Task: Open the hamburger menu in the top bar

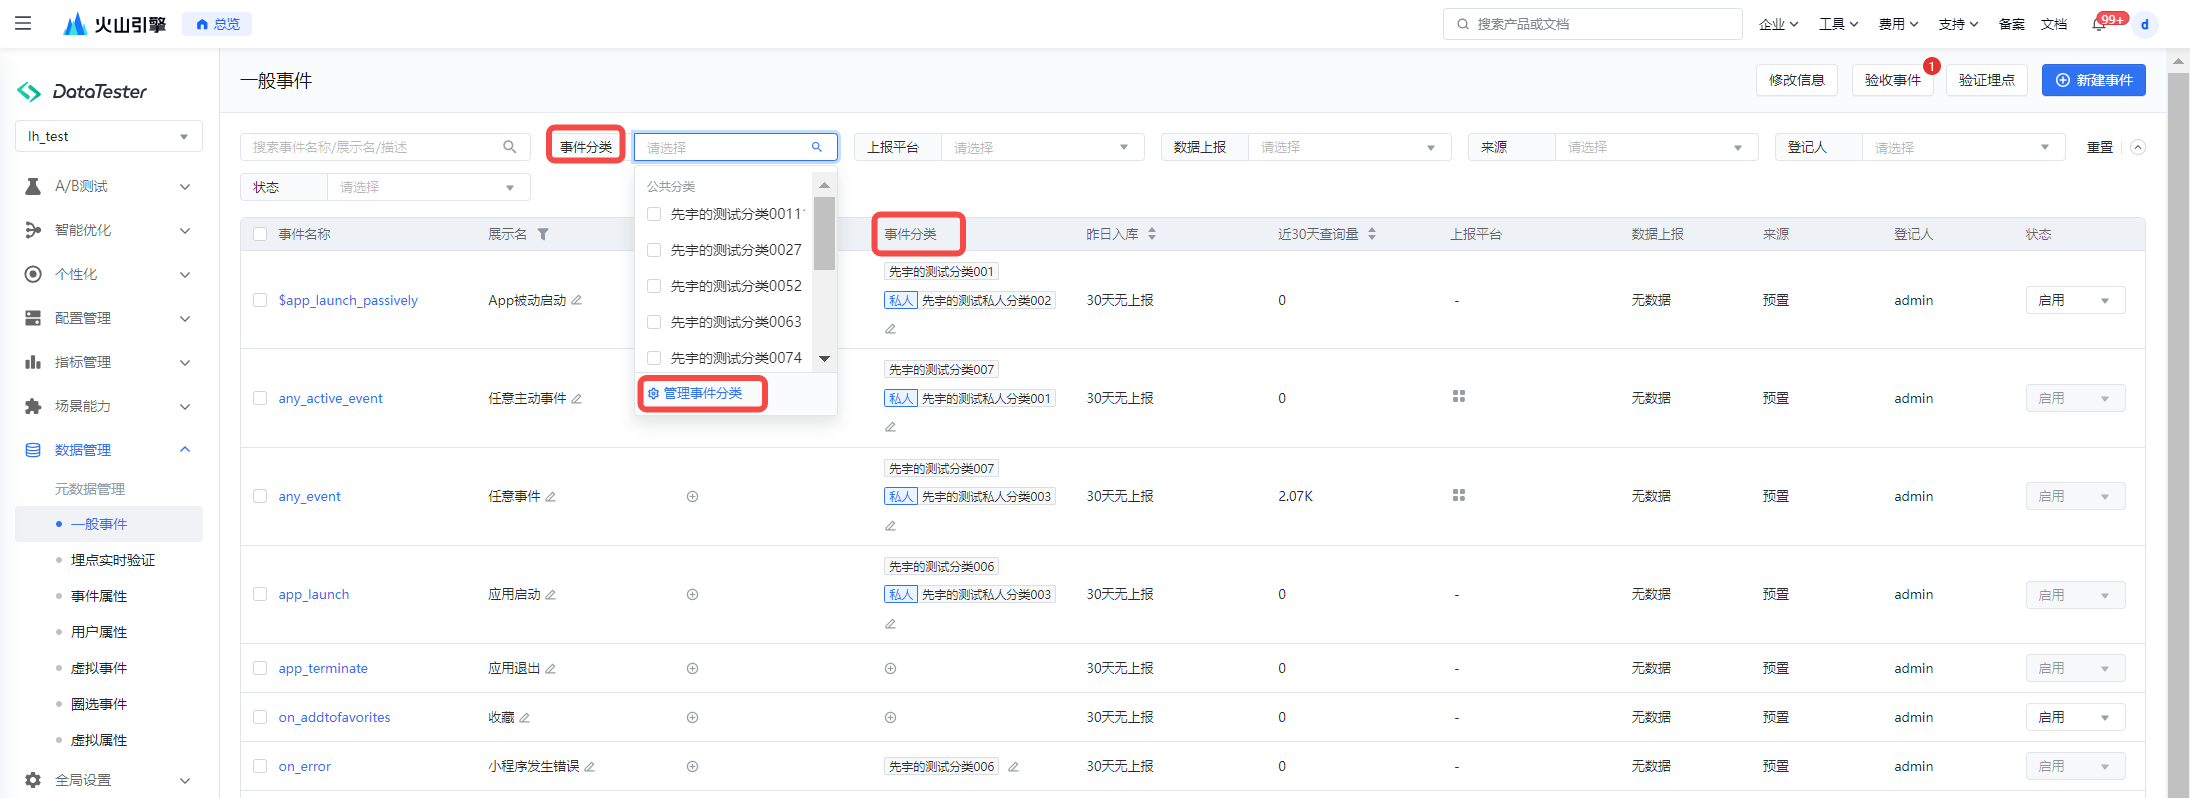Action: click(x=23, y=23)
